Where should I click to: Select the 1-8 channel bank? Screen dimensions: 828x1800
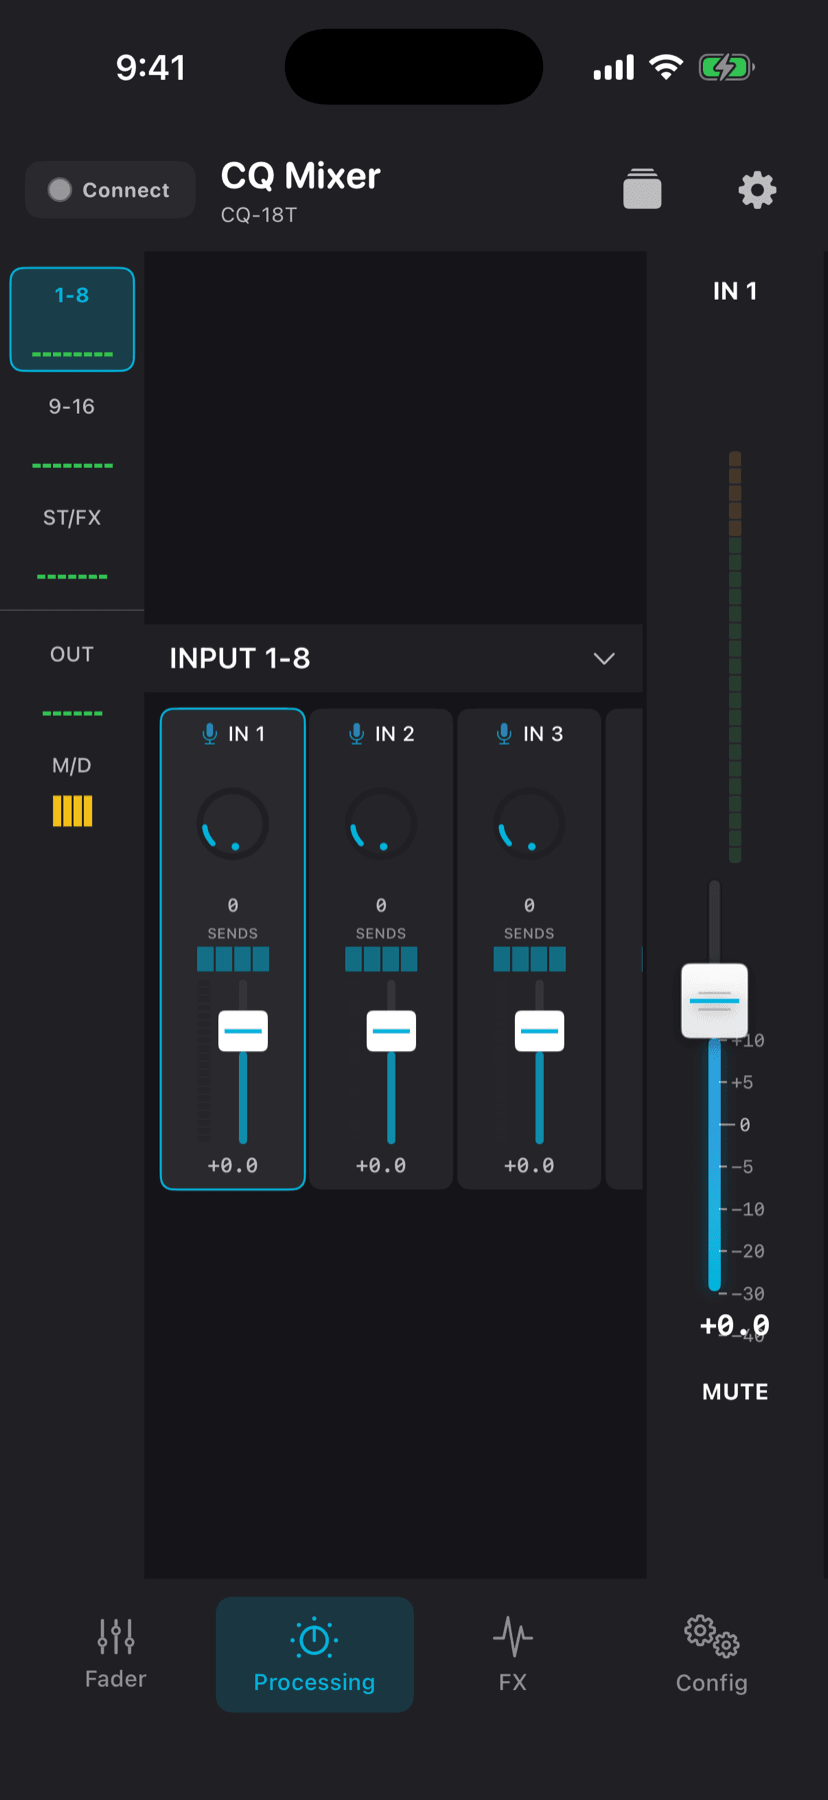click(72, 319)
